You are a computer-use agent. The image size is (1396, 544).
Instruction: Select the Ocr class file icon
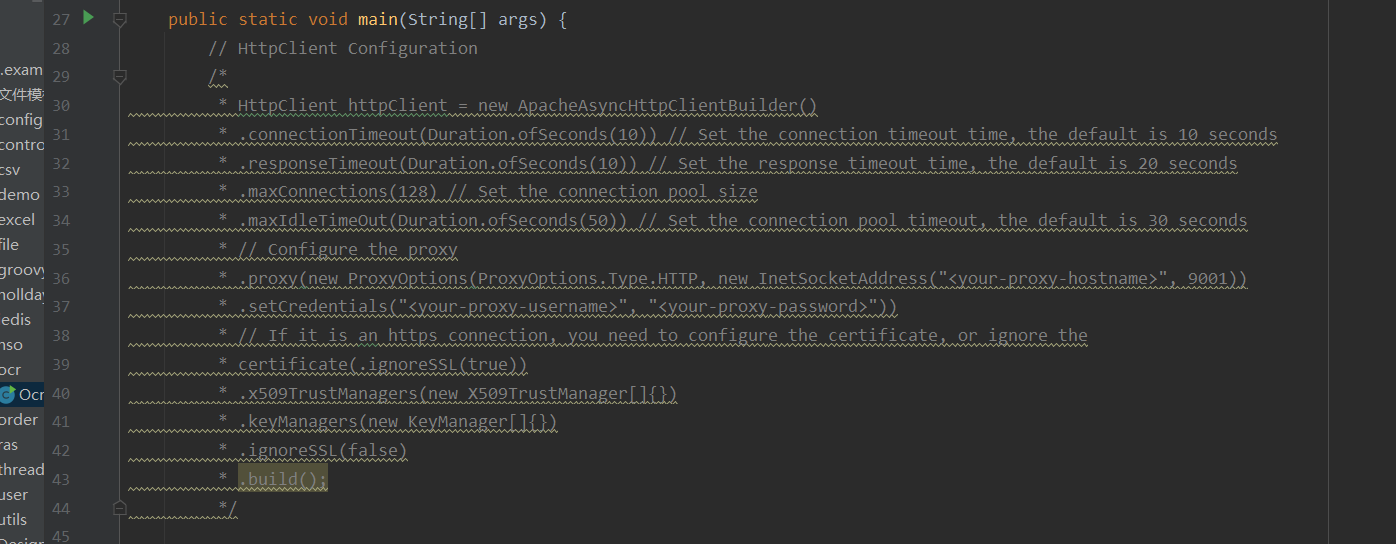pos(8,395)
